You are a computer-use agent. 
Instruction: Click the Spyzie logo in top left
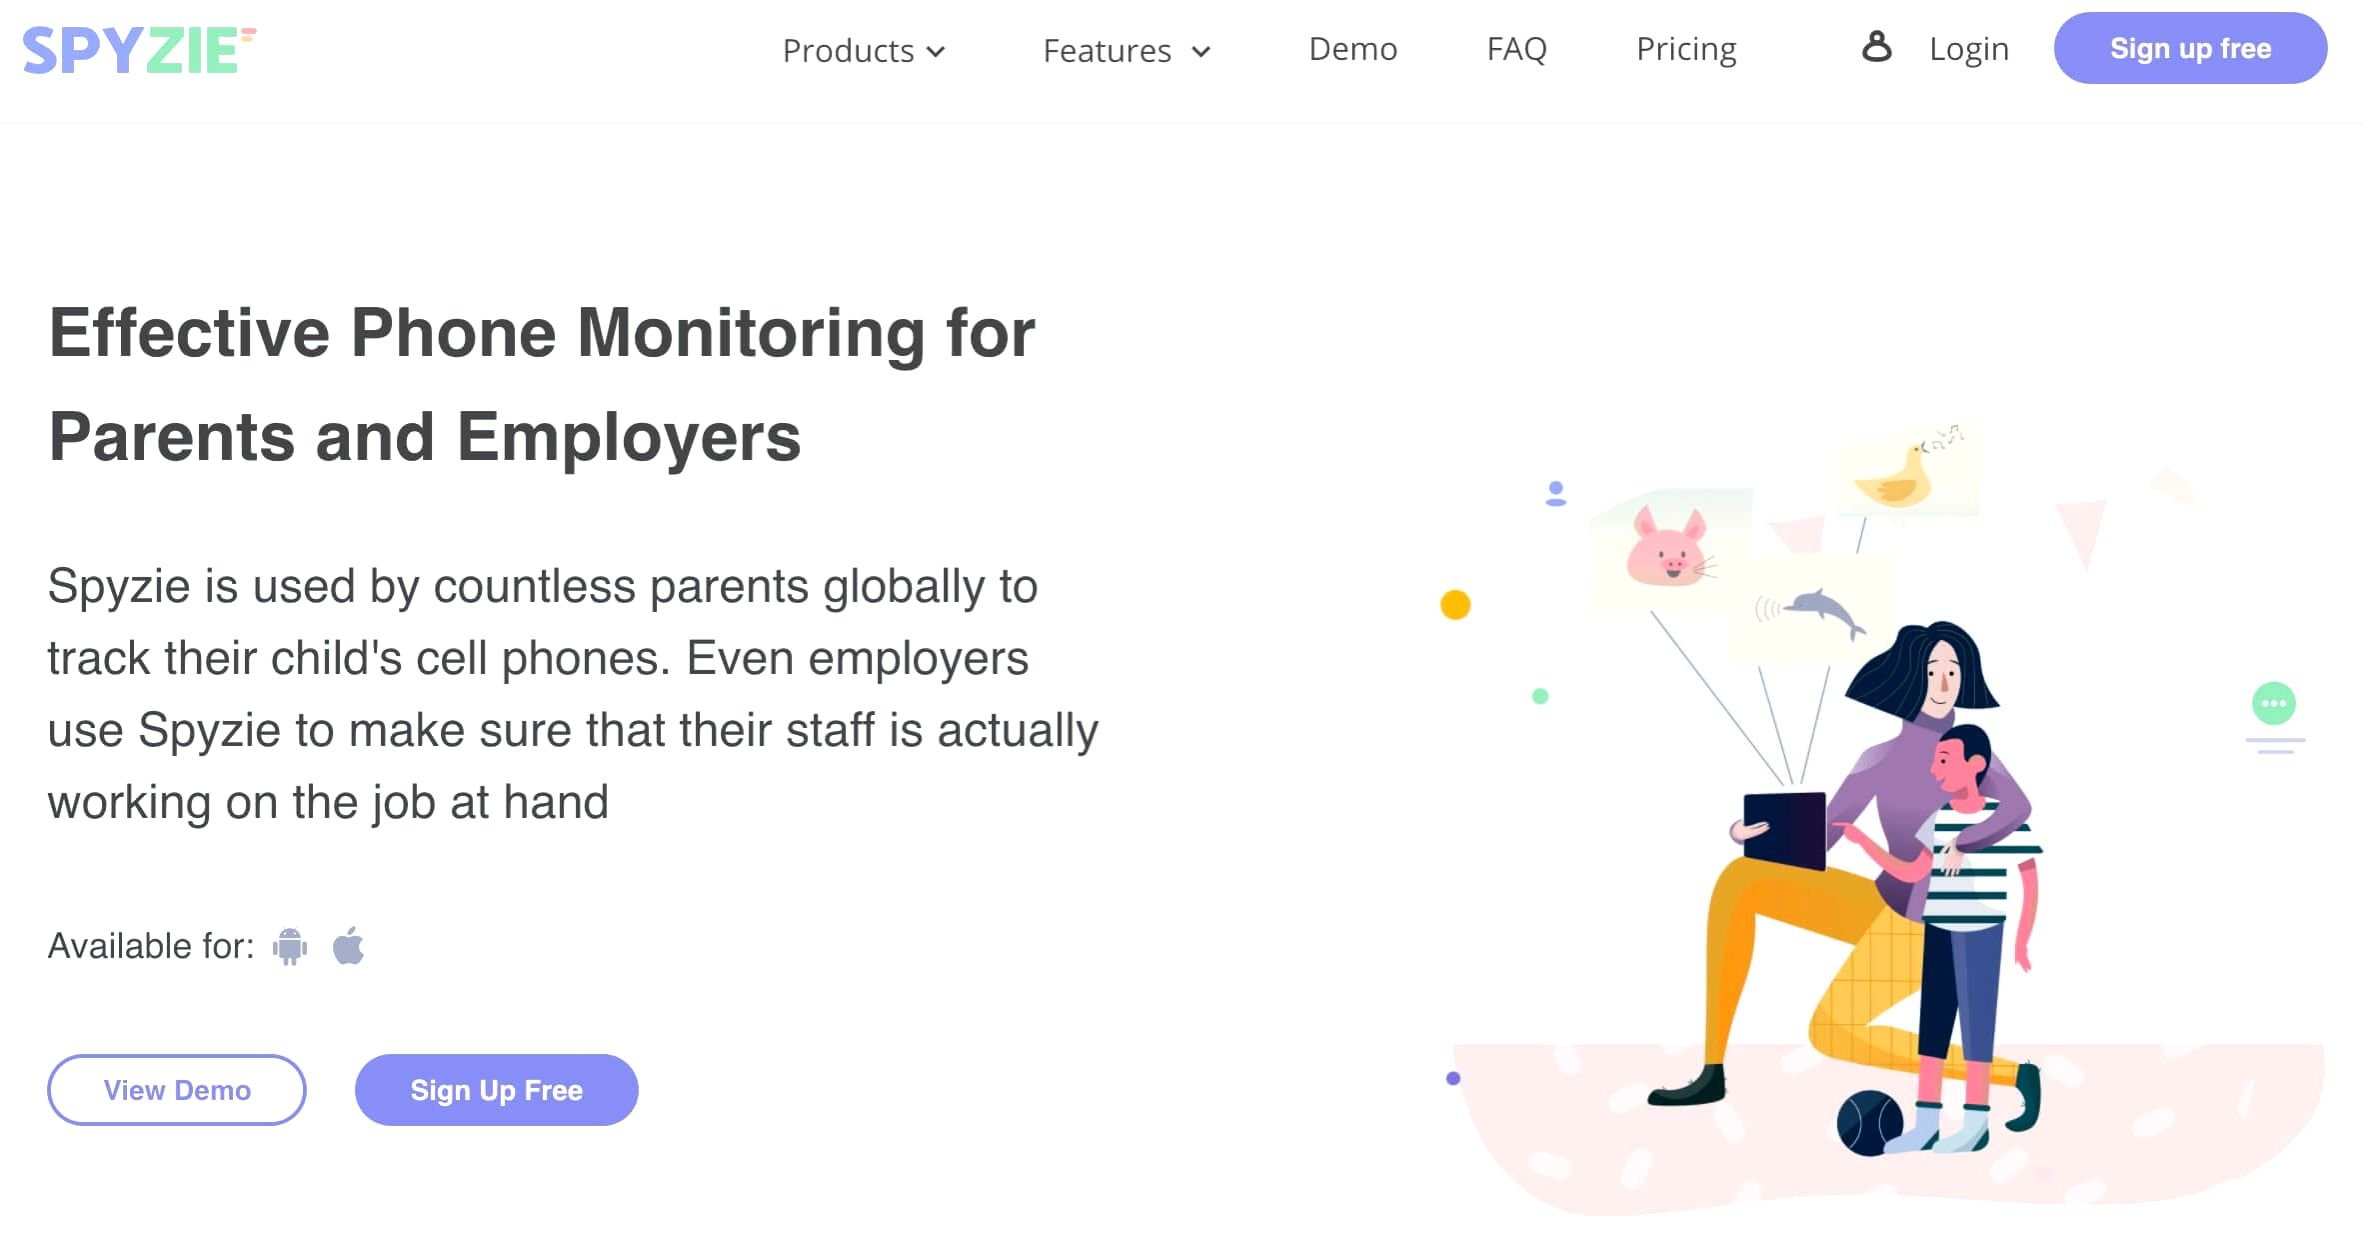tap(139, 48)
